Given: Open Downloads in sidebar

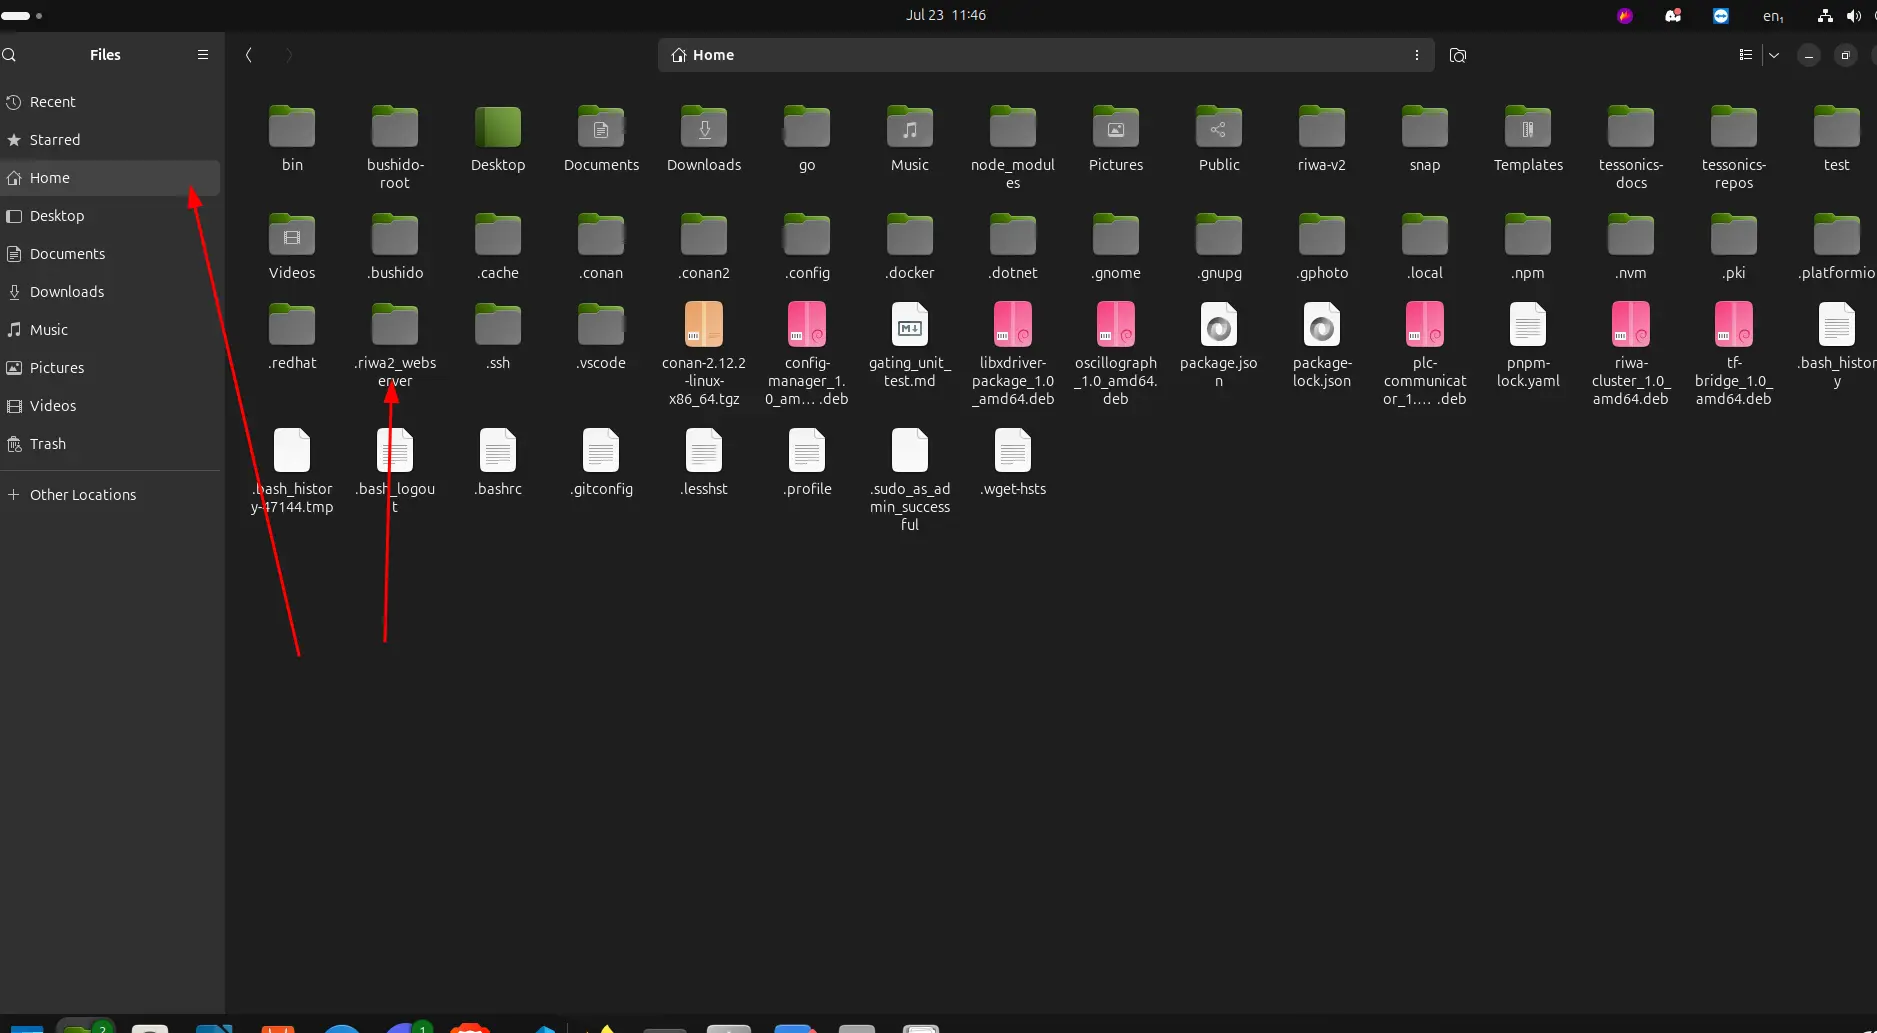Looking at the screenshot, I should coord(110,292).
